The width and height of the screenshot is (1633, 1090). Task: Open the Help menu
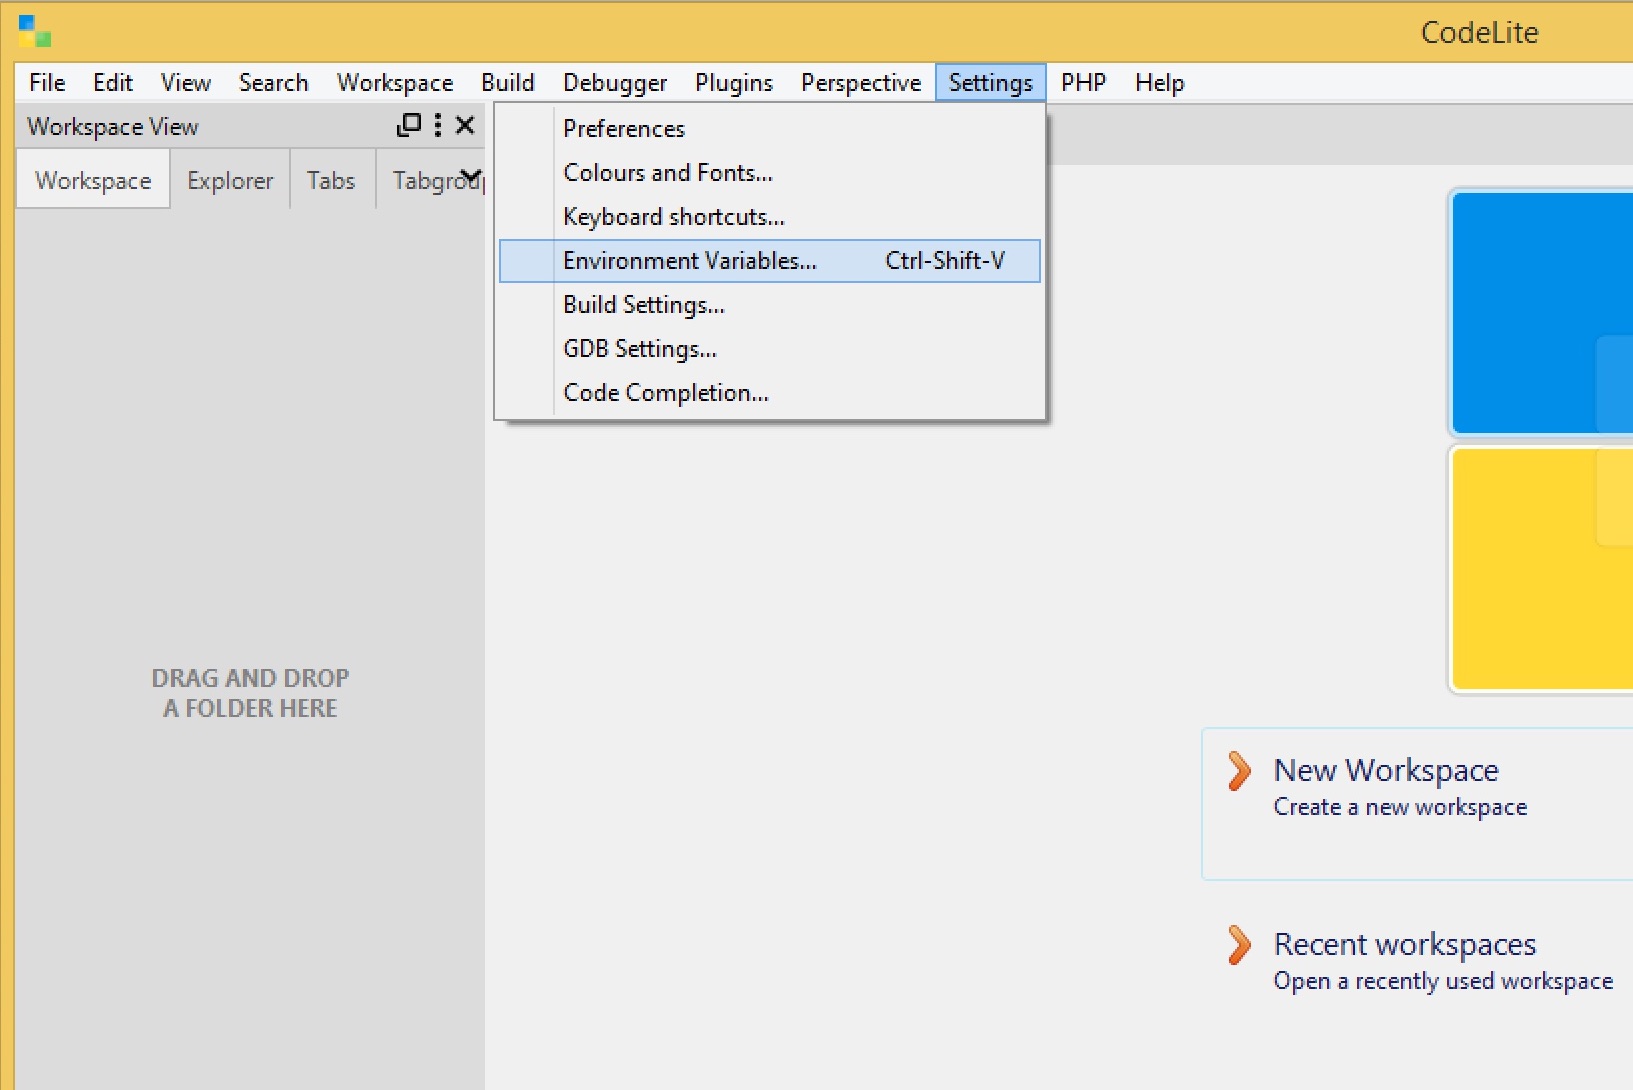tap(1159, 83)
